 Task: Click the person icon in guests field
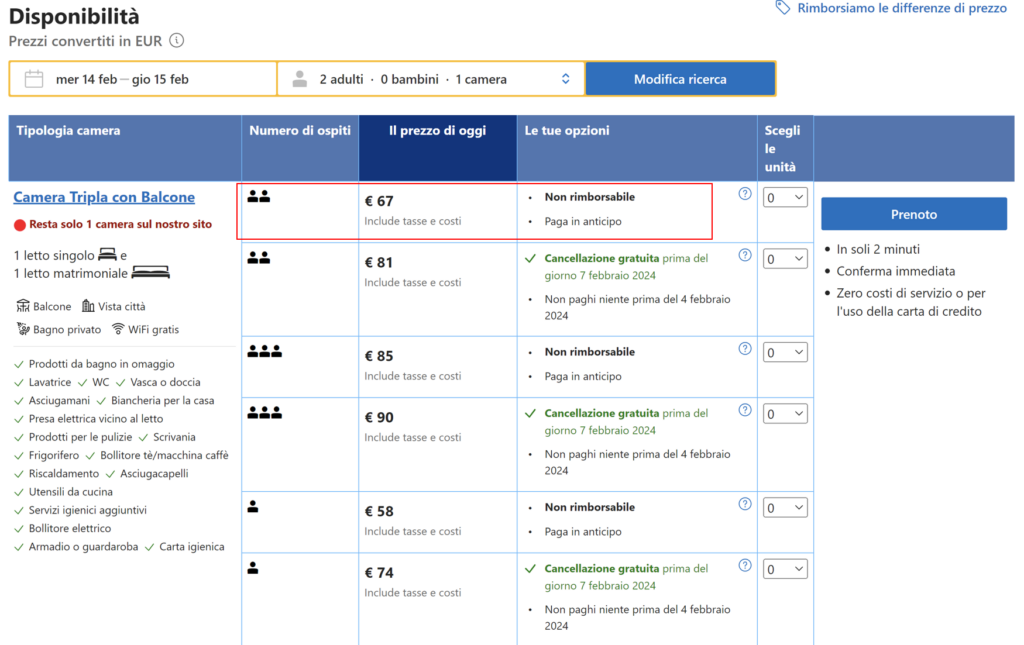click(300, 79)
